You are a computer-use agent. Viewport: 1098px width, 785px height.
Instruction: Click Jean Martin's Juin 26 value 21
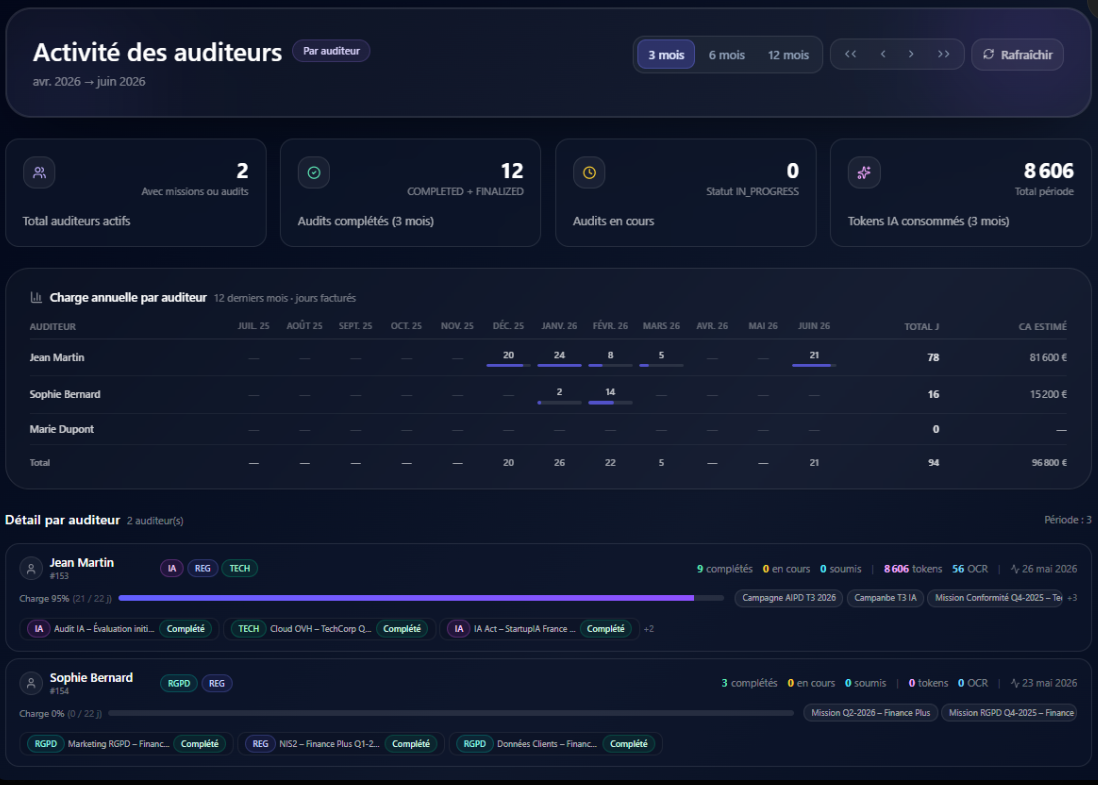tap(814, 355)
